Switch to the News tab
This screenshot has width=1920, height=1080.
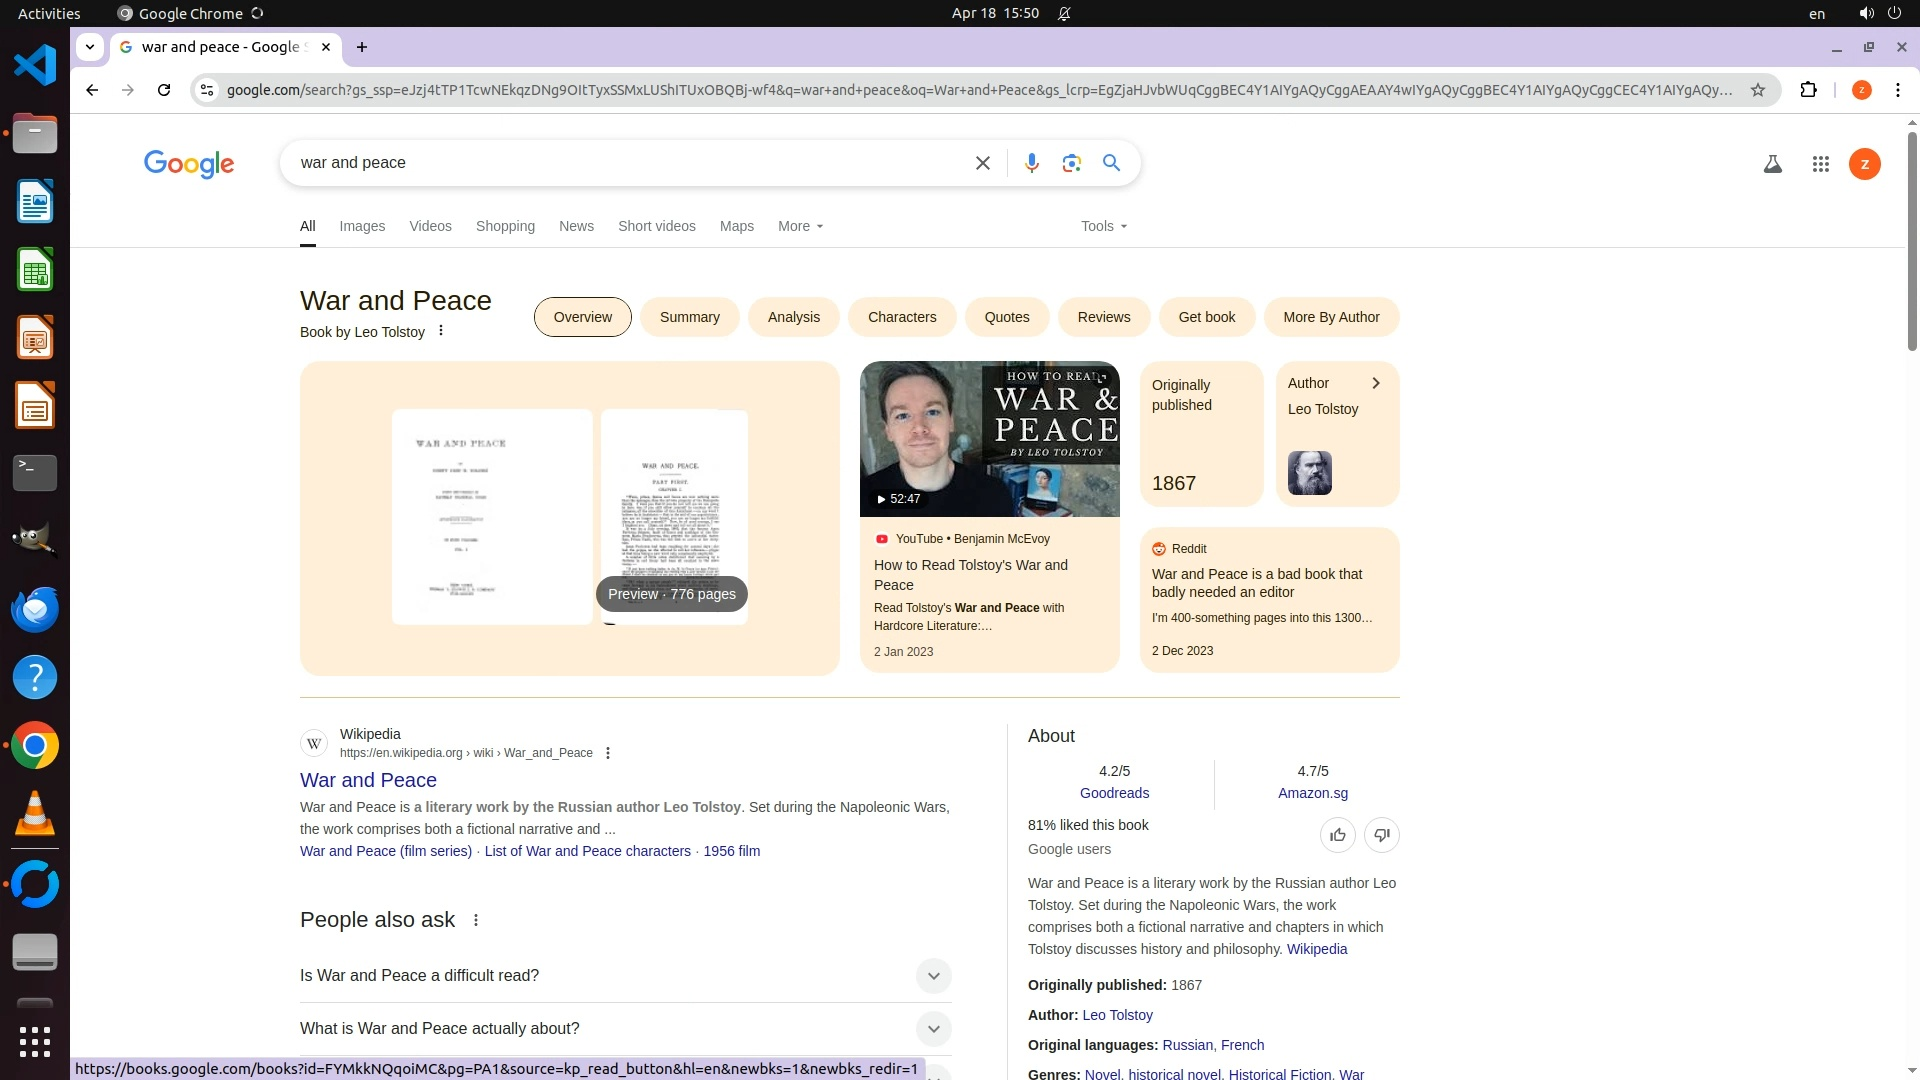(576, 226)
